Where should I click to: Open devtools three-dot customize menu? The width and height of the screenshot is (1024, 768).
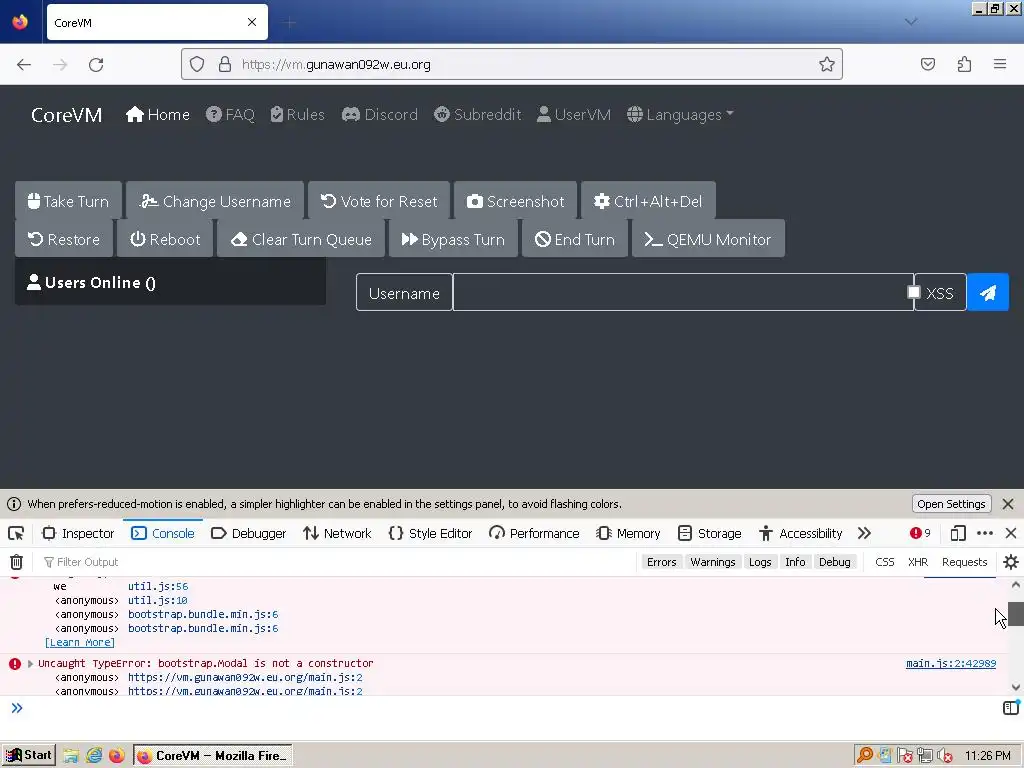coord(985,533)
